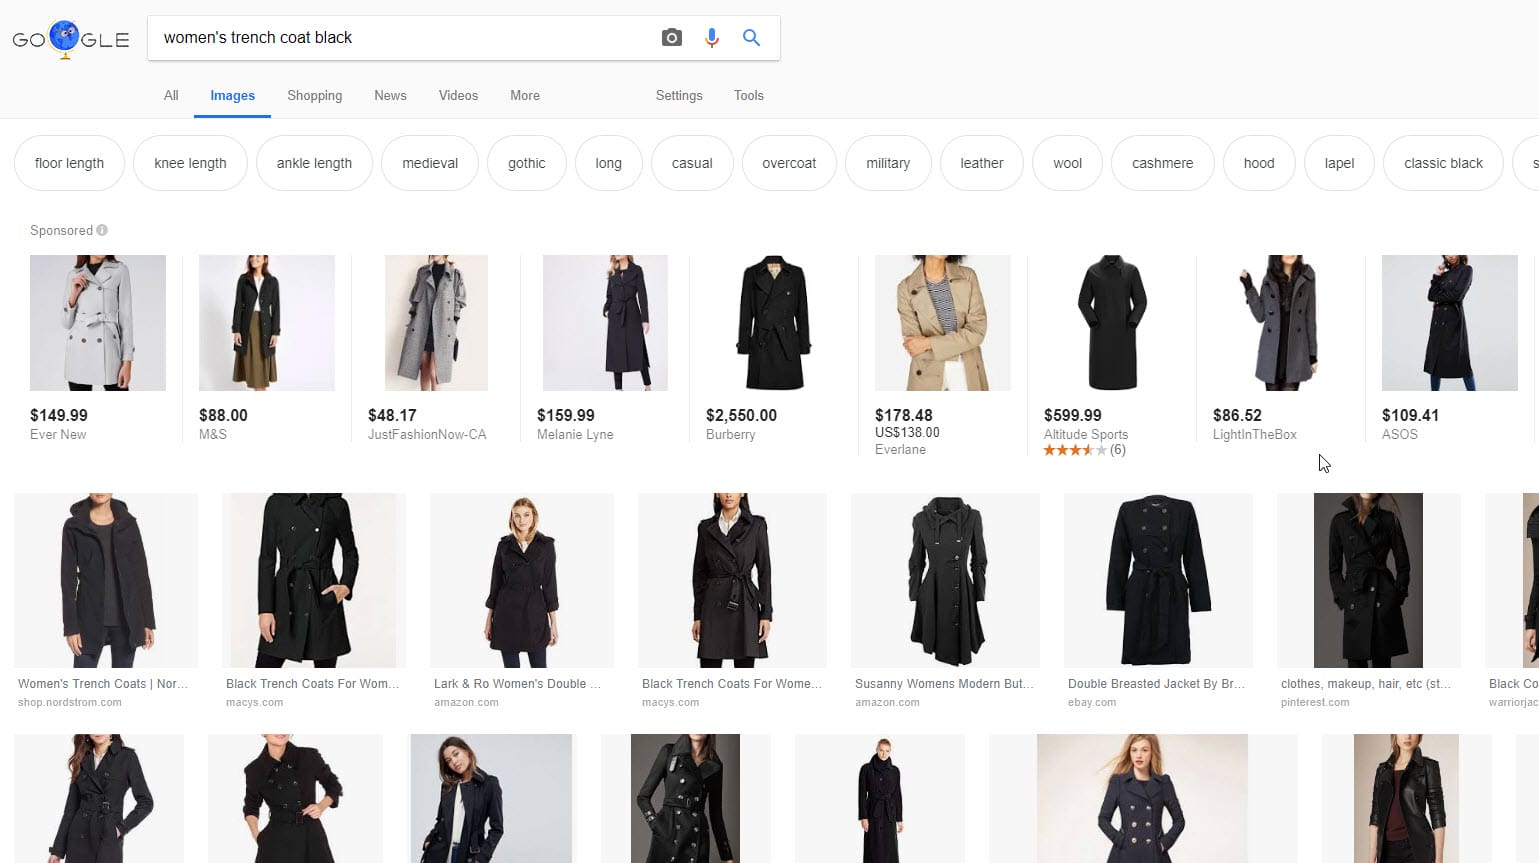
Task: Click the blue magnifying glass search icon
Action: 750,37
